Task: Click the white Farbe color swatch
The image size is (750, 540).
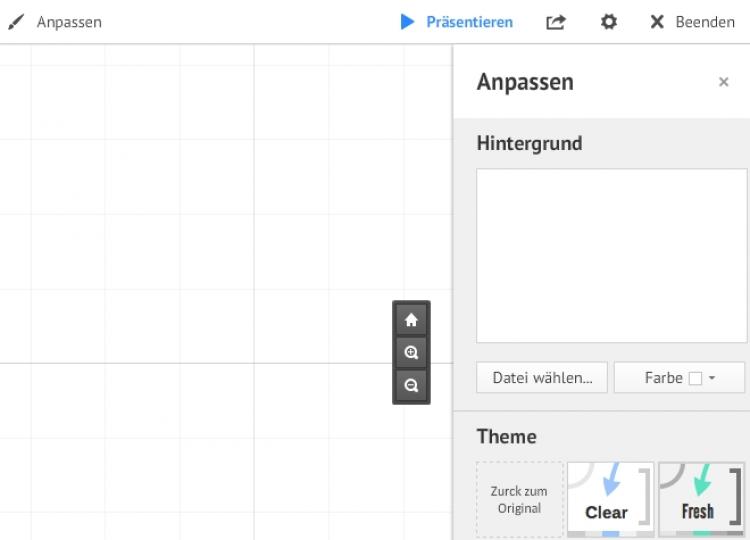Action: tap(696, 378)
